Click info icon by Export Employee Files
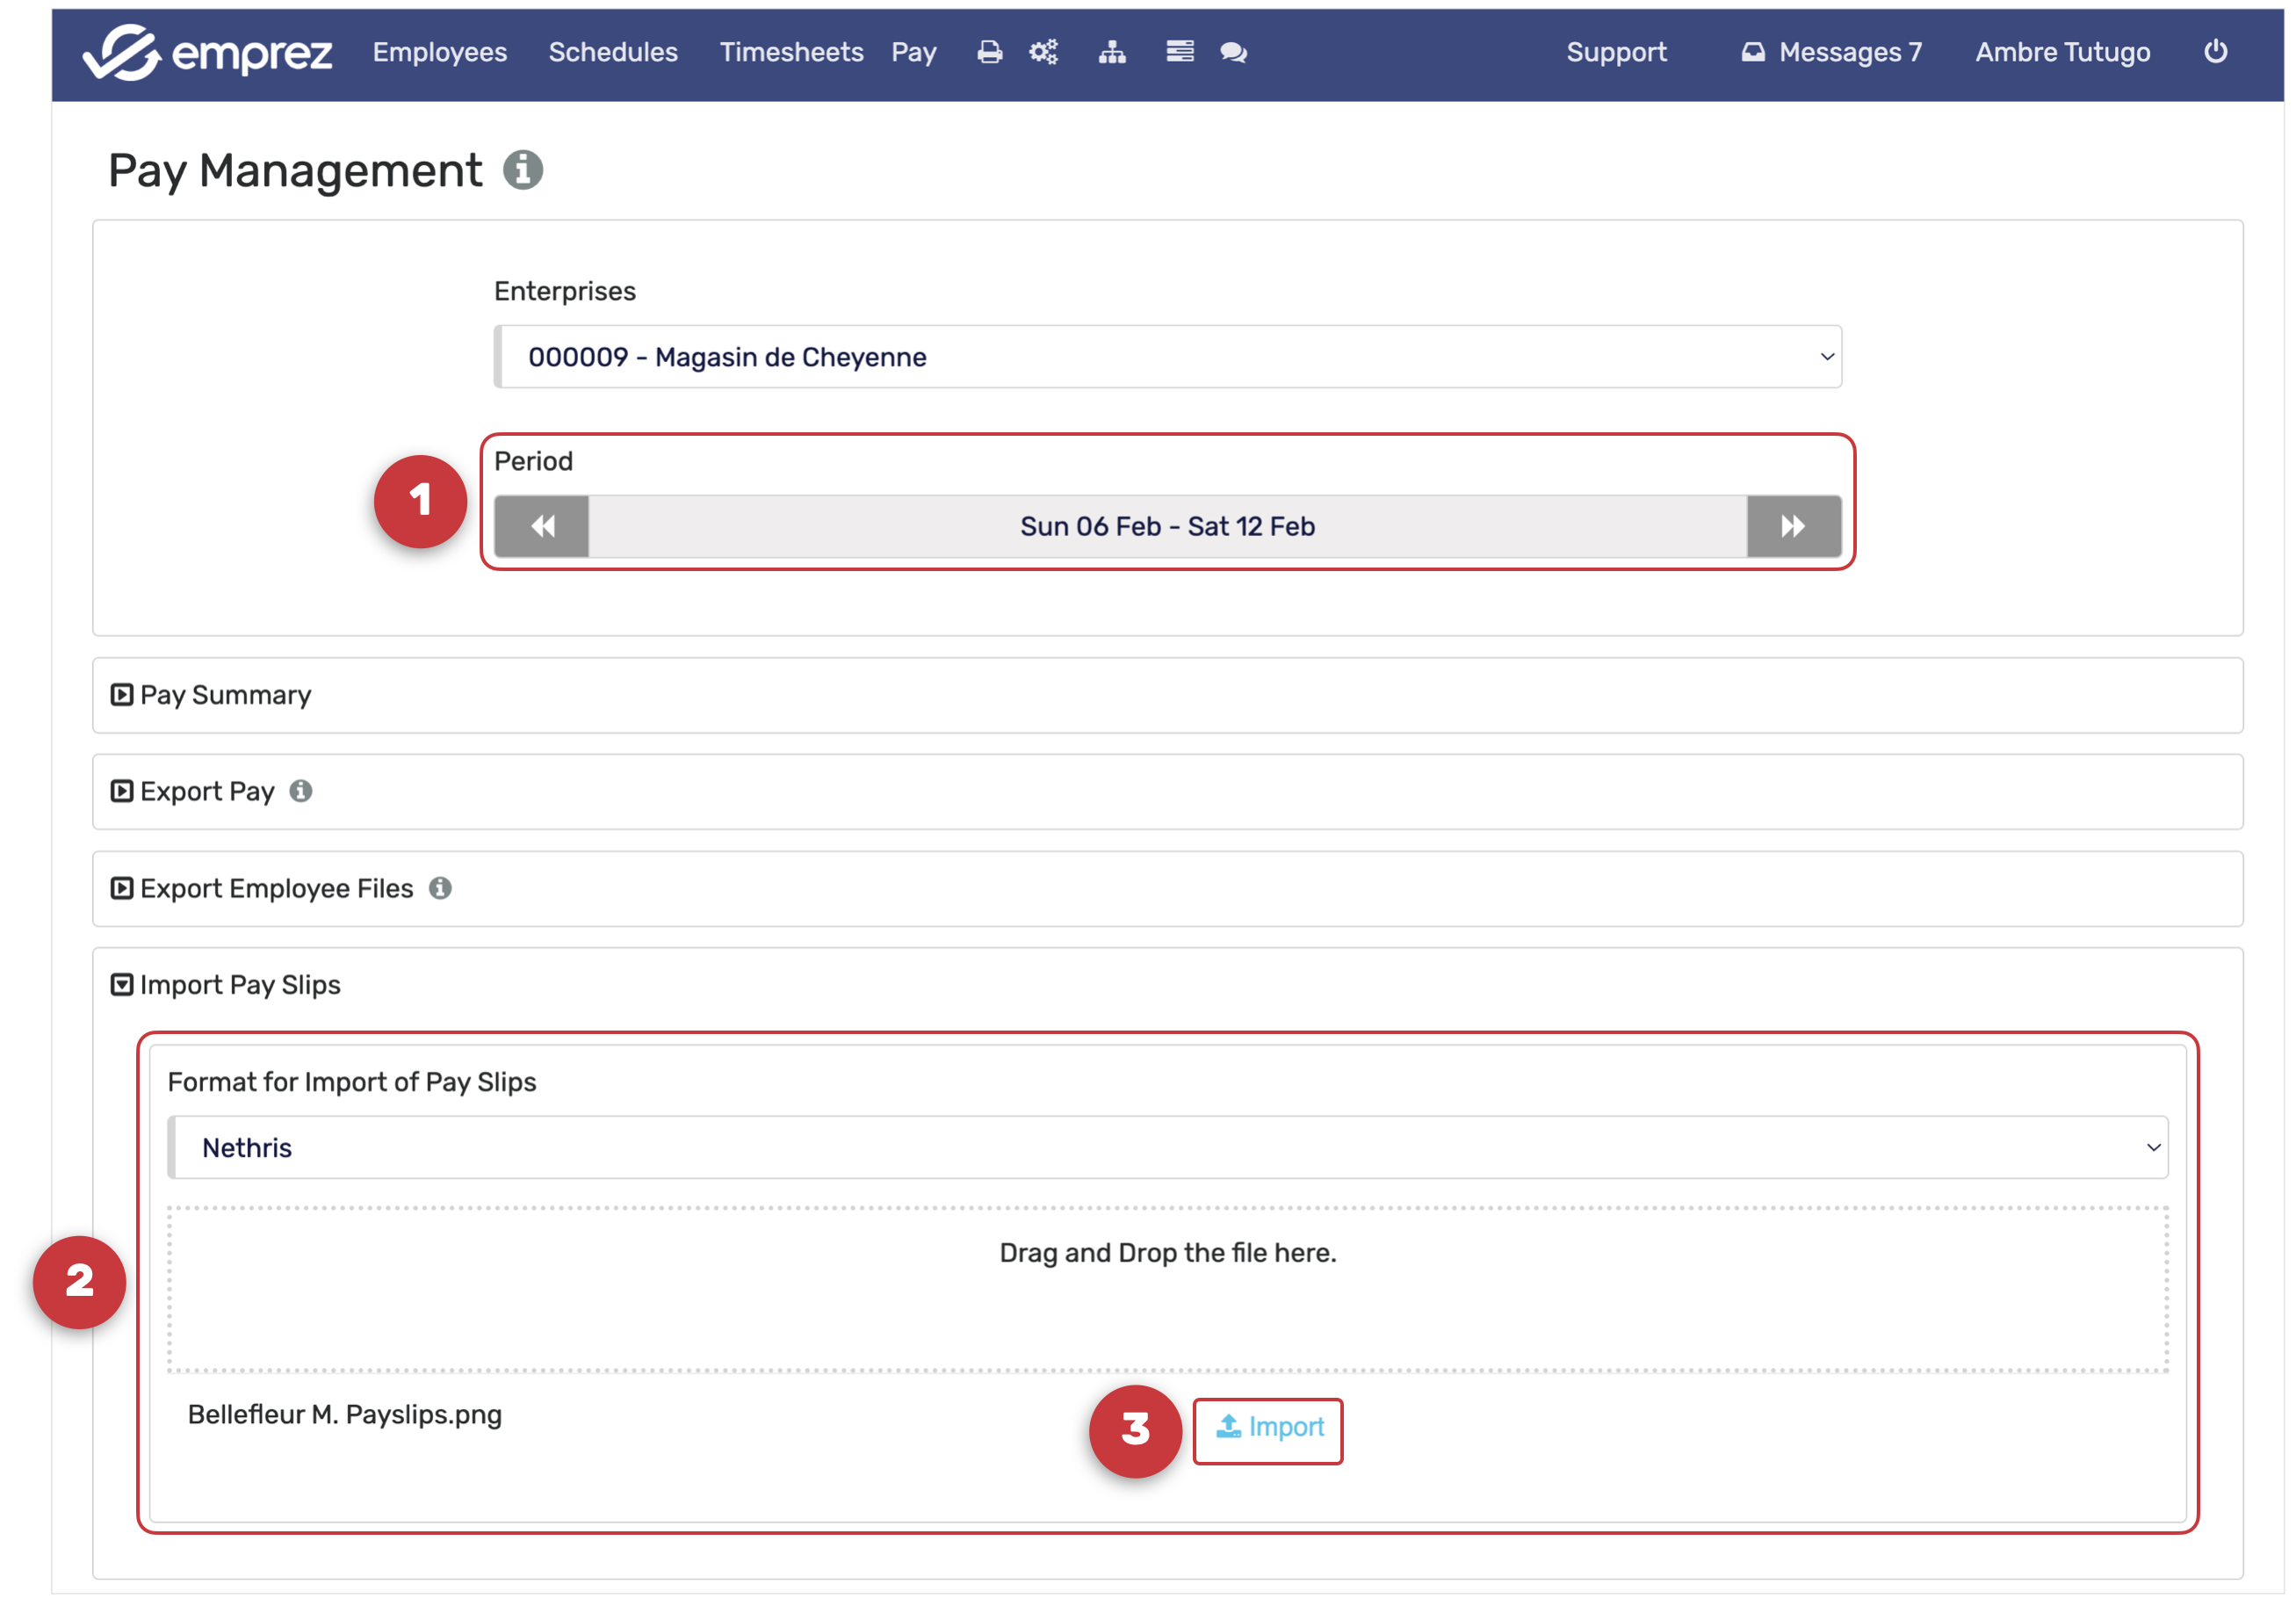 [440, 888]
